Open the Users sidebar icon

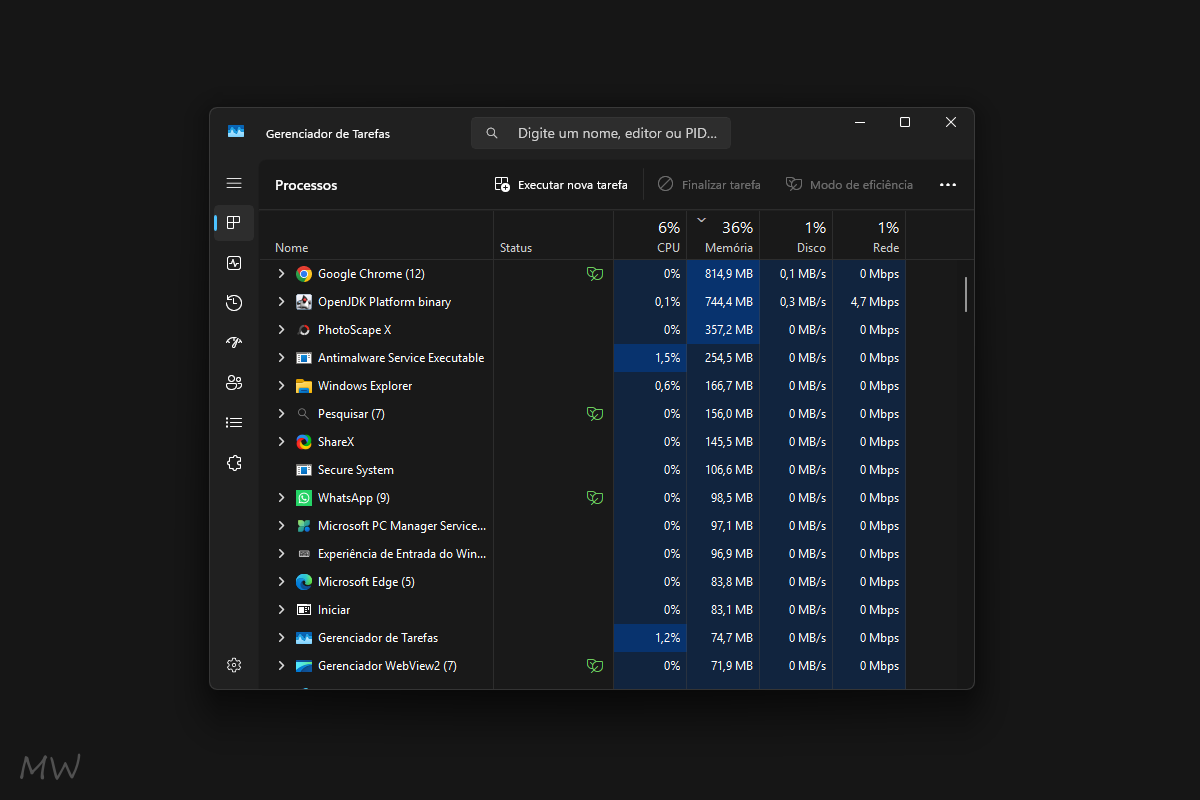click(234, 383)
